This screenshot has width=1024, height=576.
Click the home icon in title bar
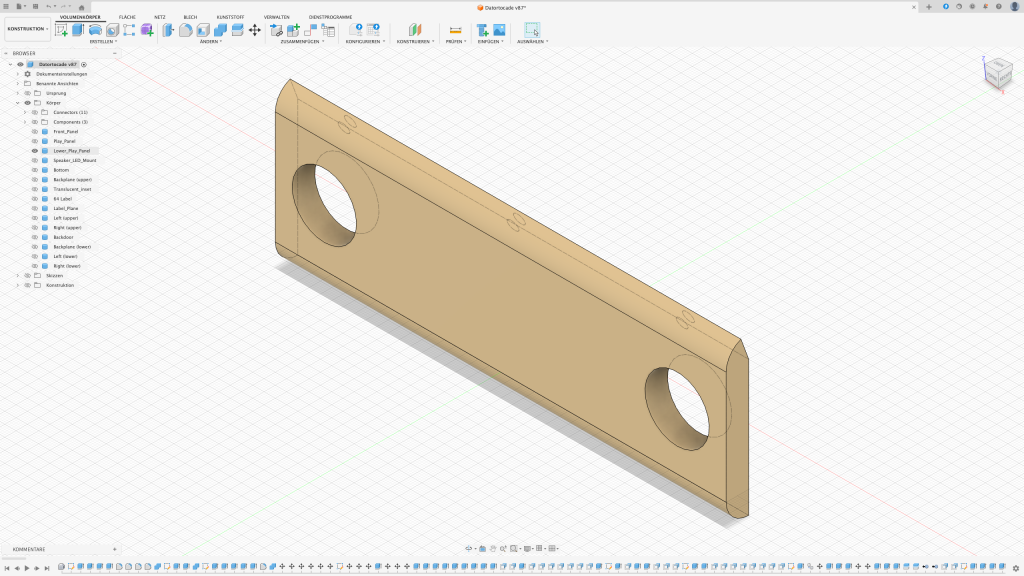81,7
